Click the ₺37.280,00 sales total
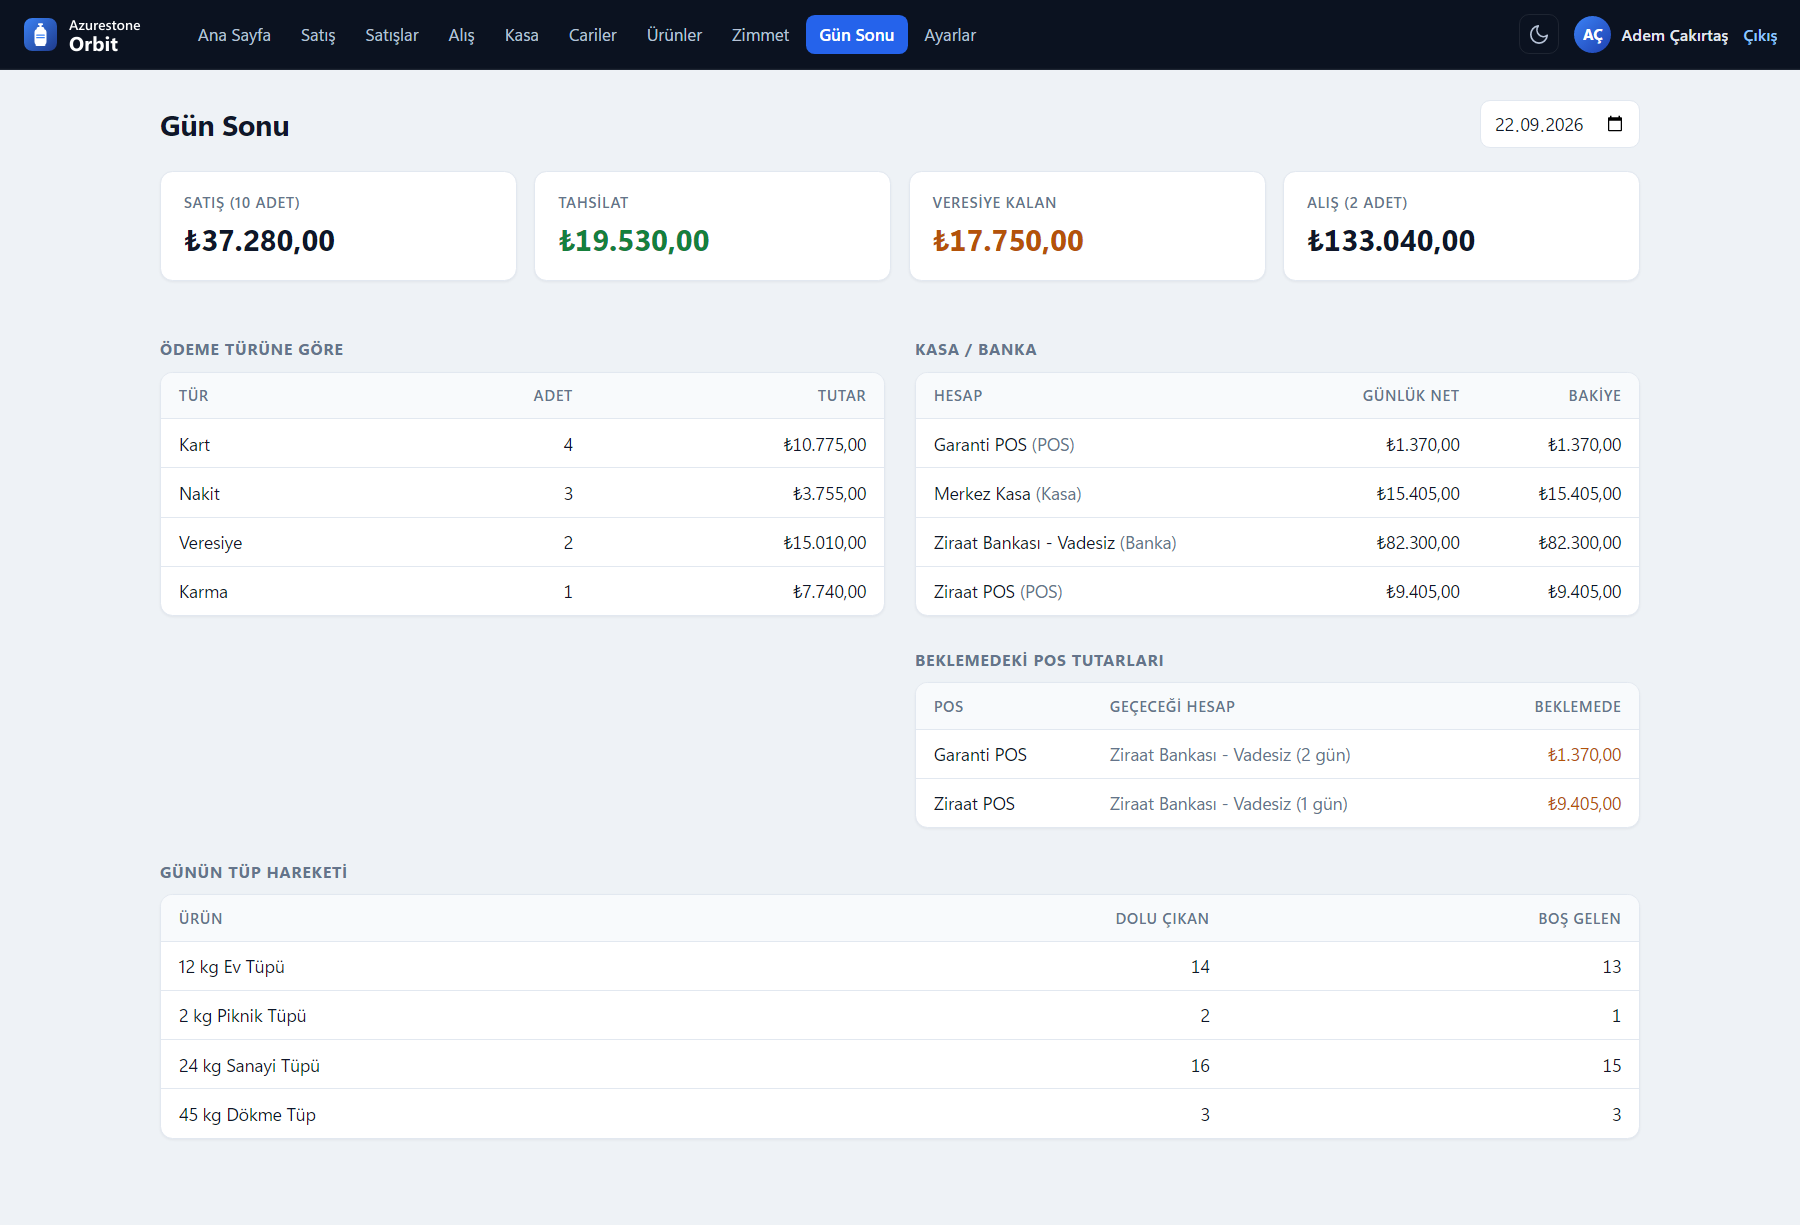Screen dimensions: 1800x1225 [259, 241]
